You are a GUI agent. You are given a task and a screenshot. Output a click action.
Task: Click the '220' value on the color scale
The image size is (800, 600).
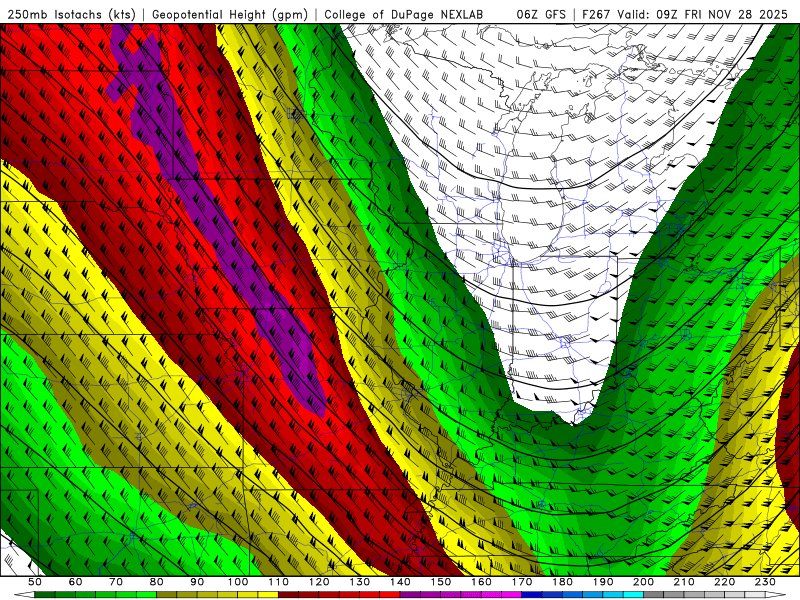pos(724,582)
